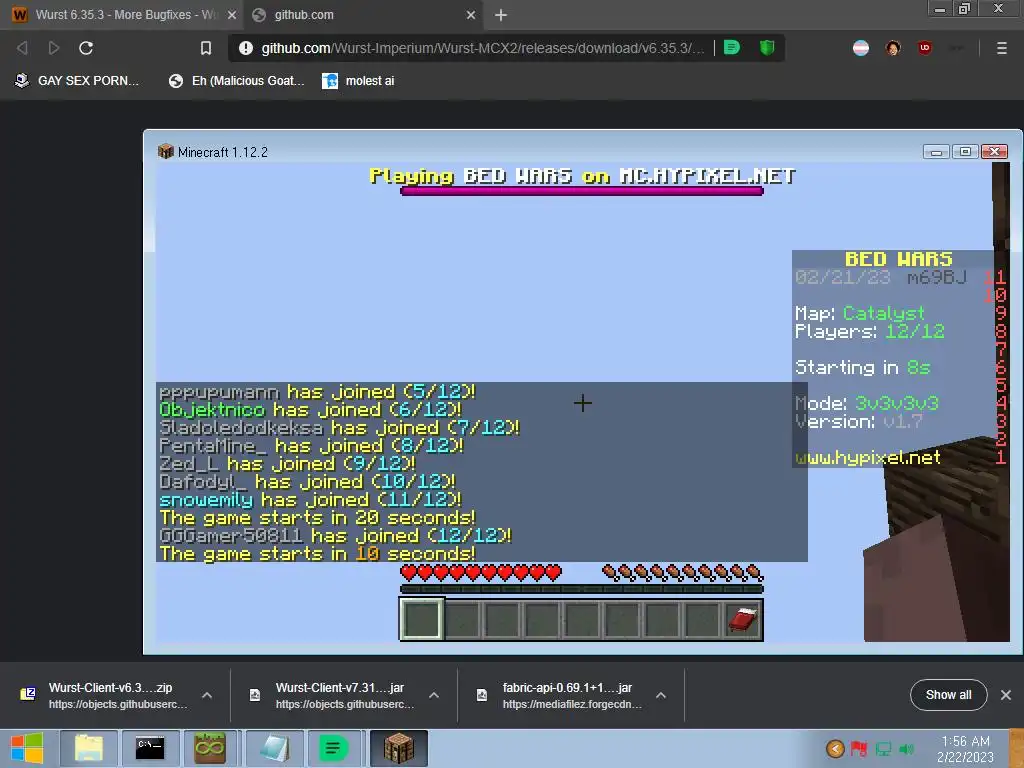1024x768 pixels.
Task: Expand options for Wurst-Client-v6.3....zip download
Action: (207, 696)
